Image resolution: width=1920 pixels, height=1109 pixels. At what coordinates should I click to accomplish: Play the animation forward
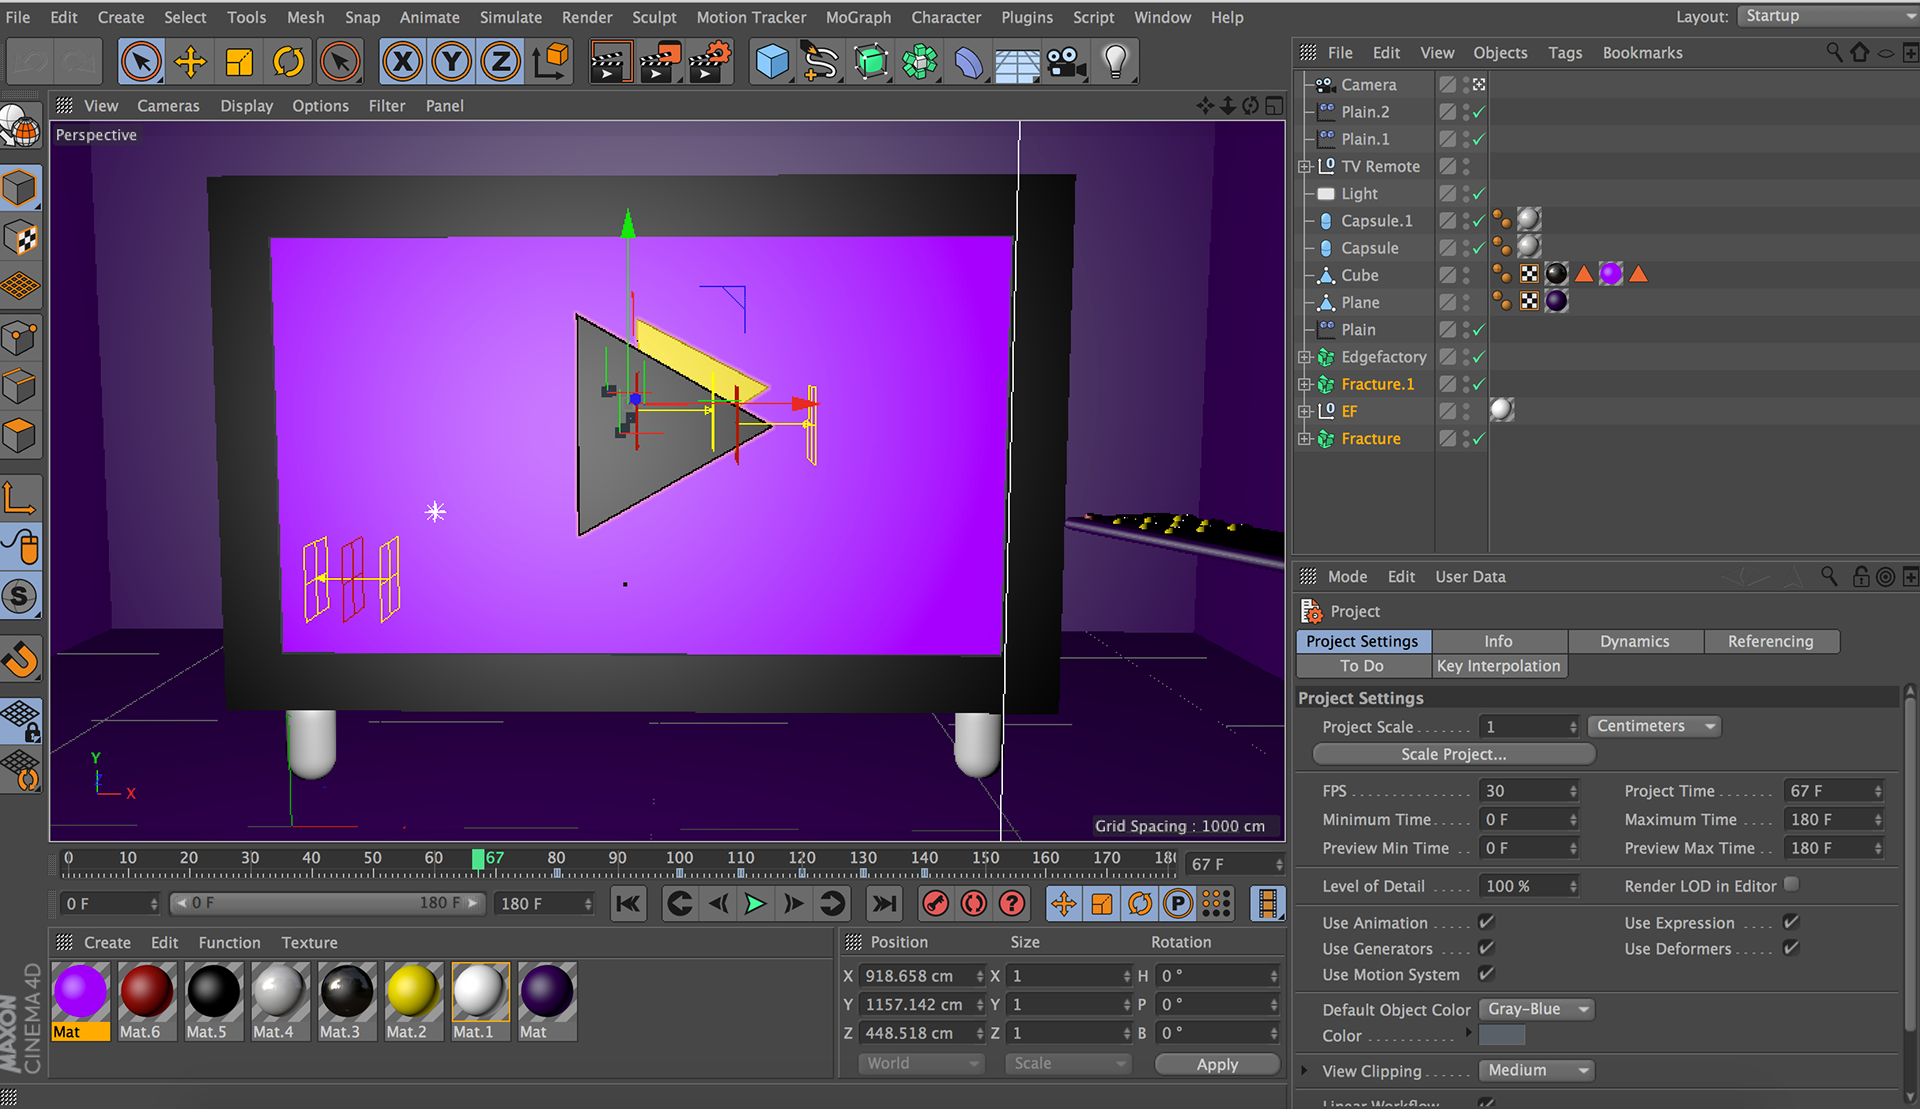pyautogui.click(x=756, y=904)
